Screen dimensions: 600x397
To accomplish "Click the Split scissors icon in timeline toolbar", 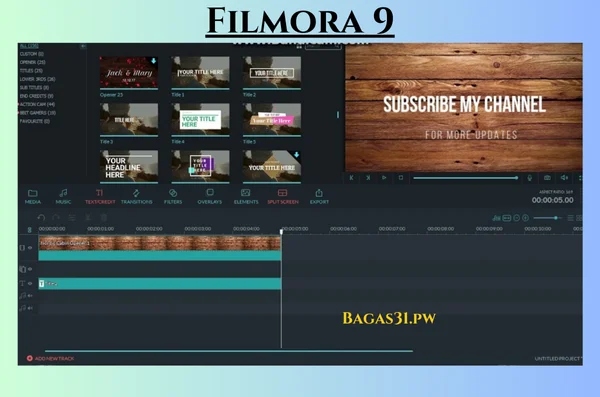I will pyautogui.click(x=88, y=217).
